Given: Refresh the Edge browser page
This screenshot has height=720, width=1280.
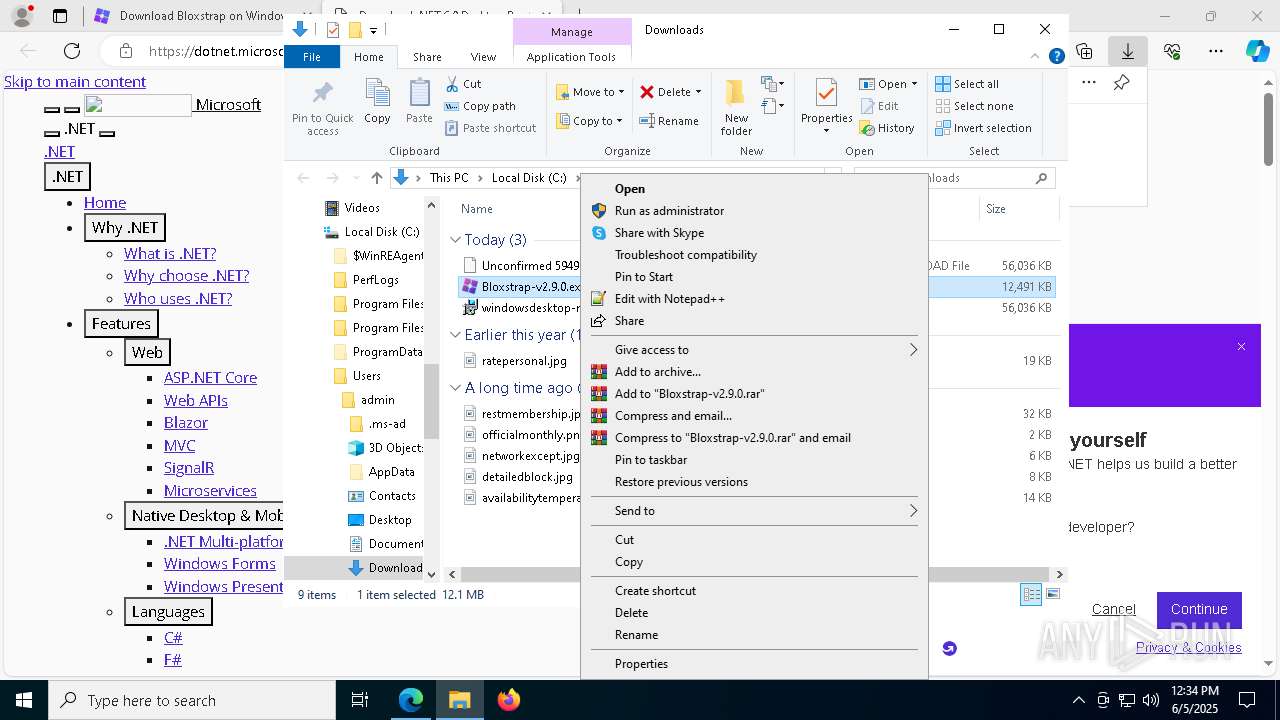Looking at the screenshot, I should click(x=72, y=51).
